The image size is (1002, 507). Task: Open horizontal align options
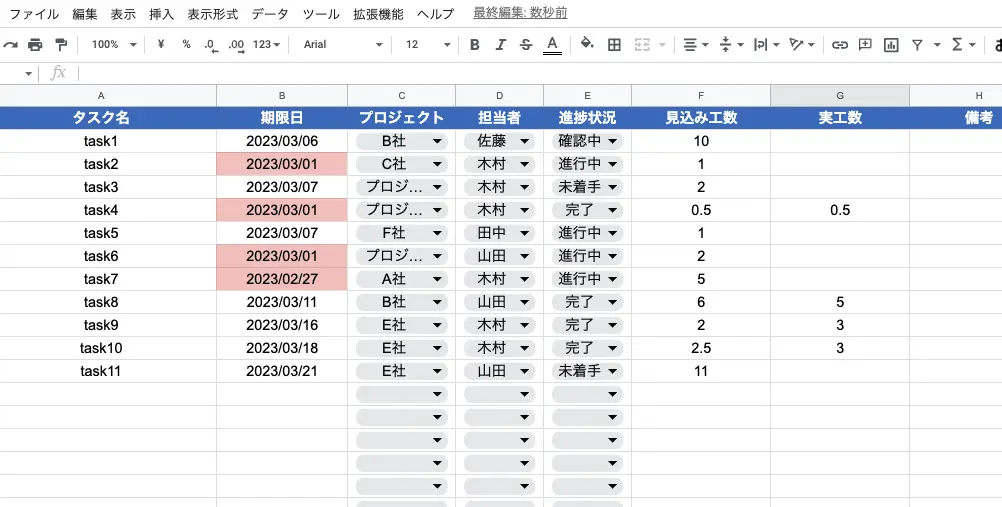coord(696,45)
